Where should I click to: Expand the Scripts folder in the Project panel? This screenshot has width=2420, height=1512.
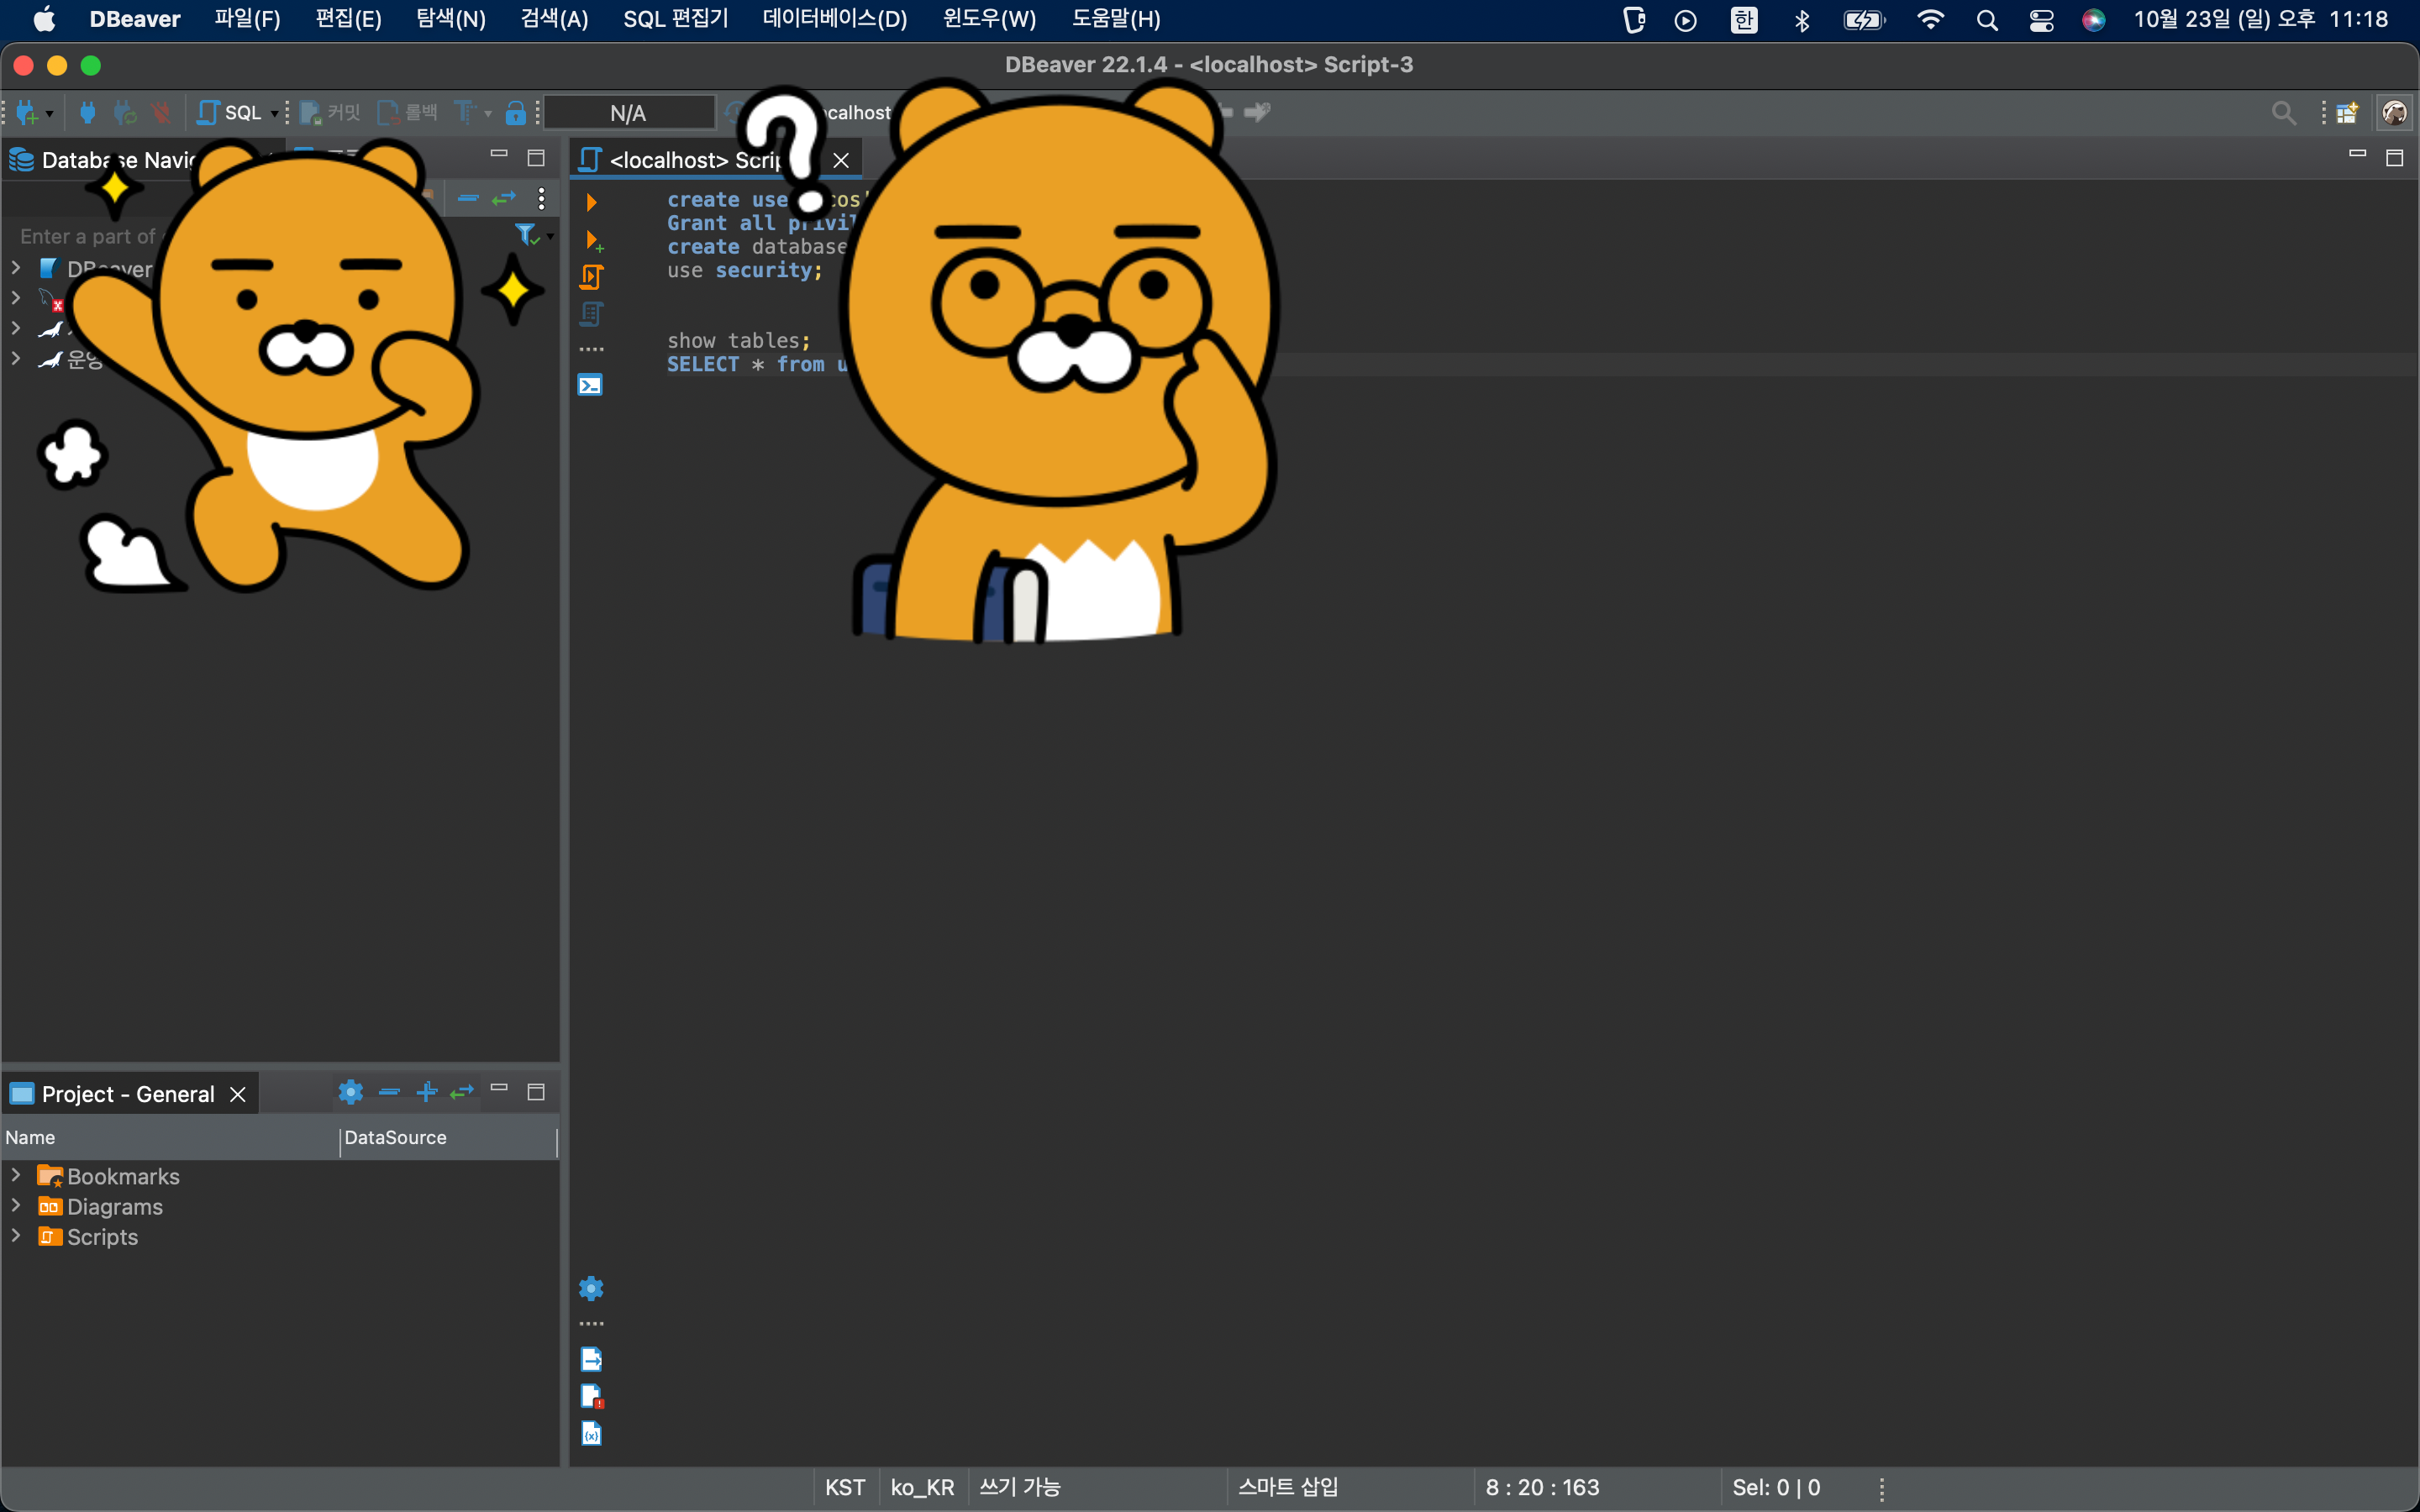[x=16, y=1236]
